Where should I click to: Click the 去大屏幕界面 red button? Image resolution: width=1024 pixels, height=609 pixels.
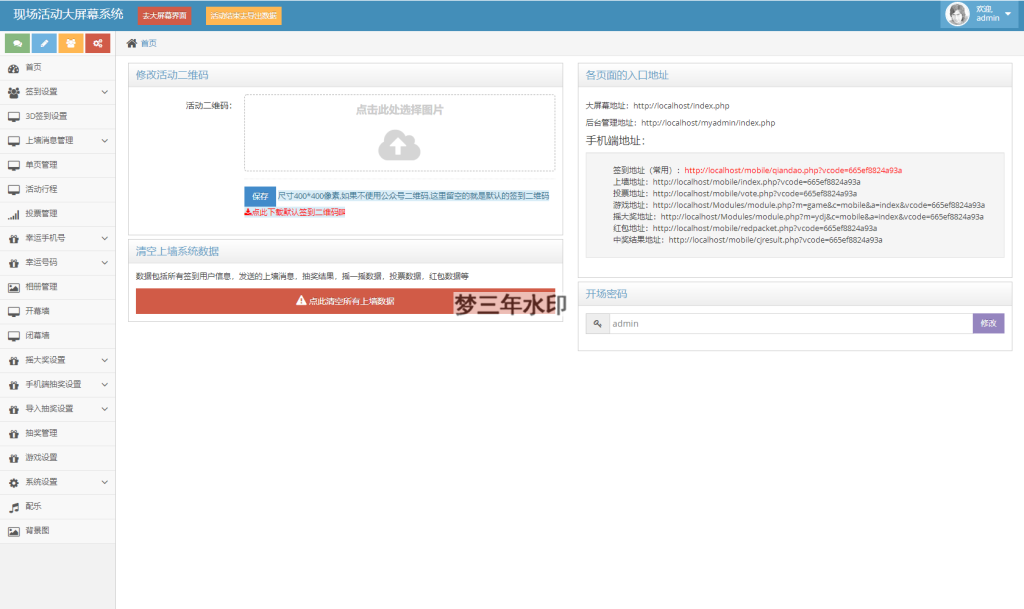[165, 16]
